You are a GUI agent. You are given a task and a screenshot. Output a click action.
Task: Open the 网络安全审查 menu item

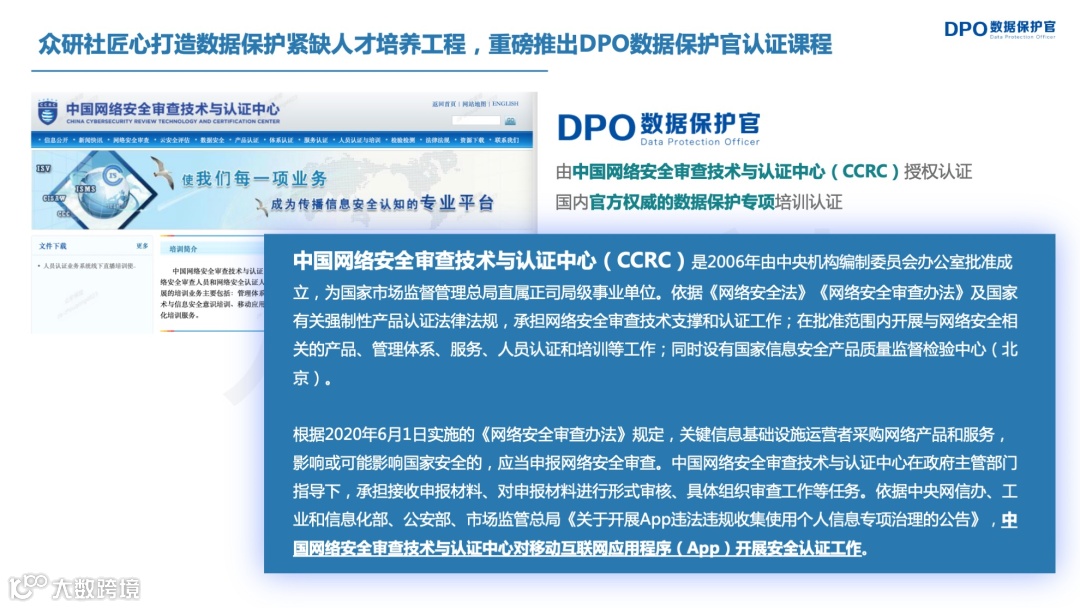(131, 140)
